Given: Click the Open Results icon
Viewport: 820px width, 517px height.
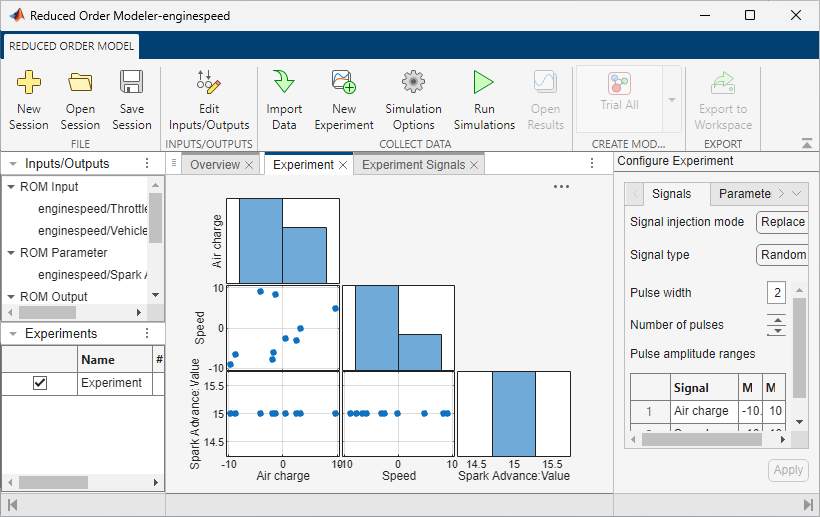Looking at the screenshot, I should click(x=545, y=82).
